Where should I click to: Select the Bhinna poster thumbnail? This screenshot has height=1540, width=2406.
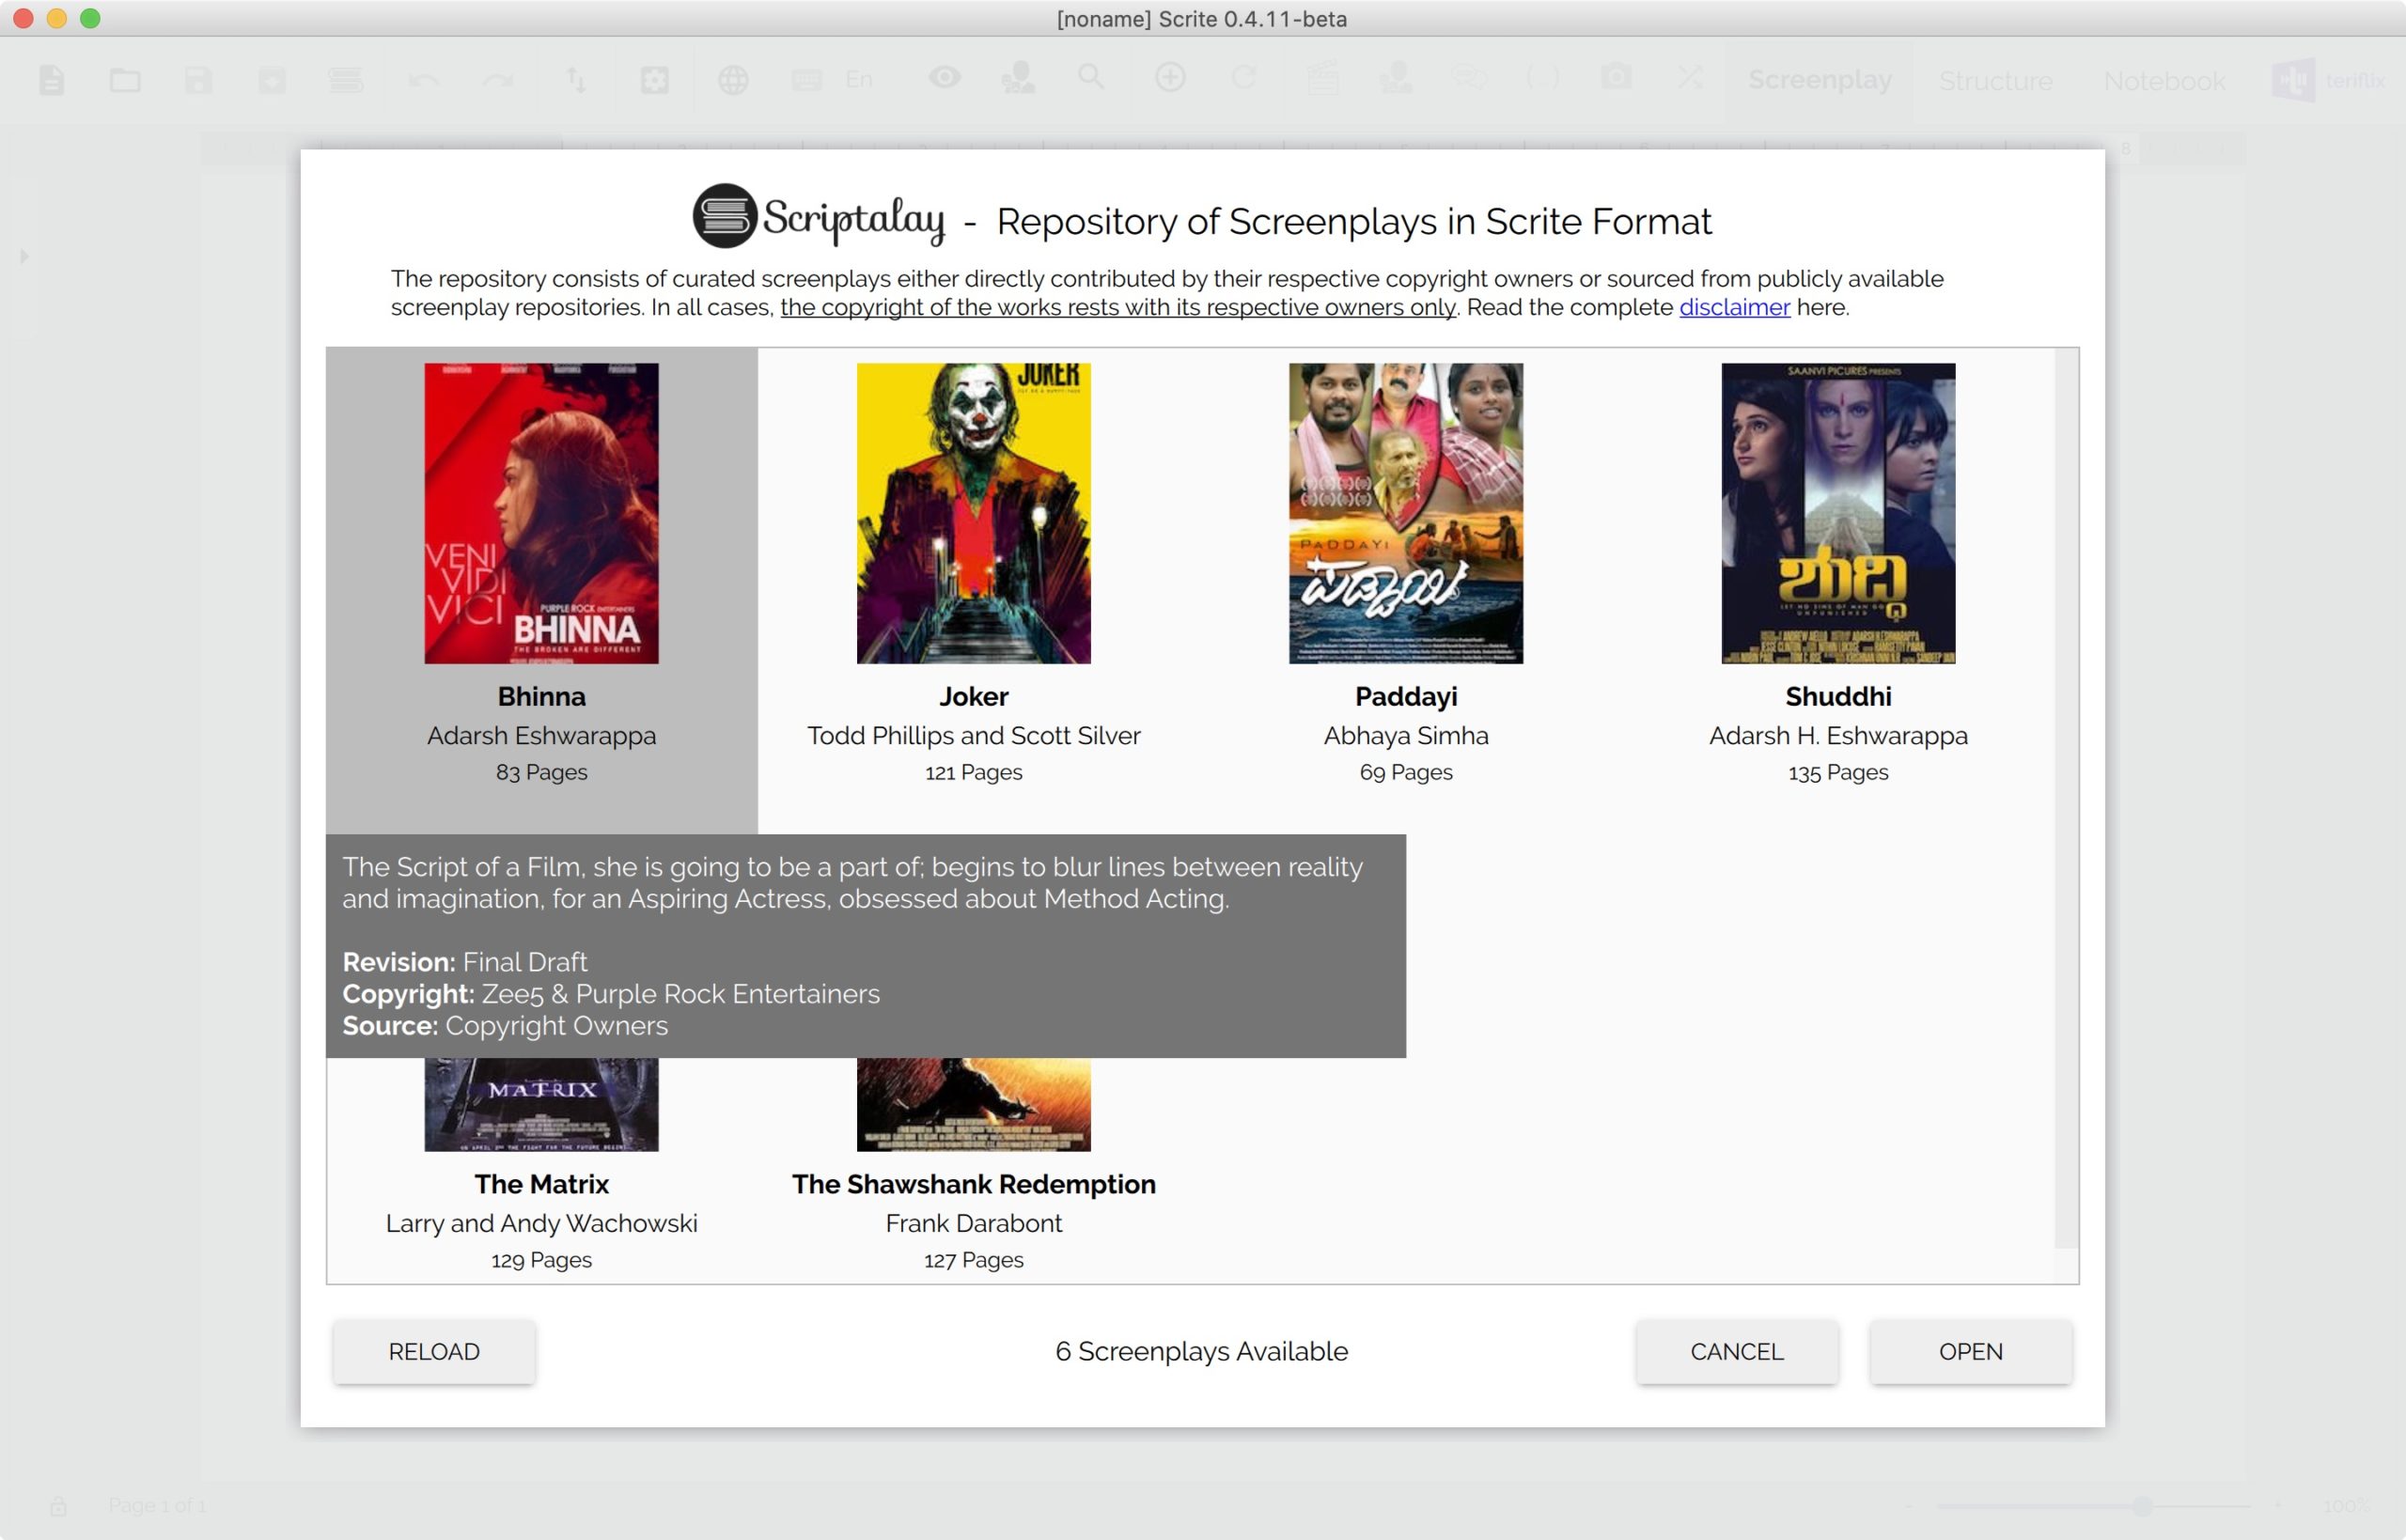pyautogui.click(x=541, y=513)
